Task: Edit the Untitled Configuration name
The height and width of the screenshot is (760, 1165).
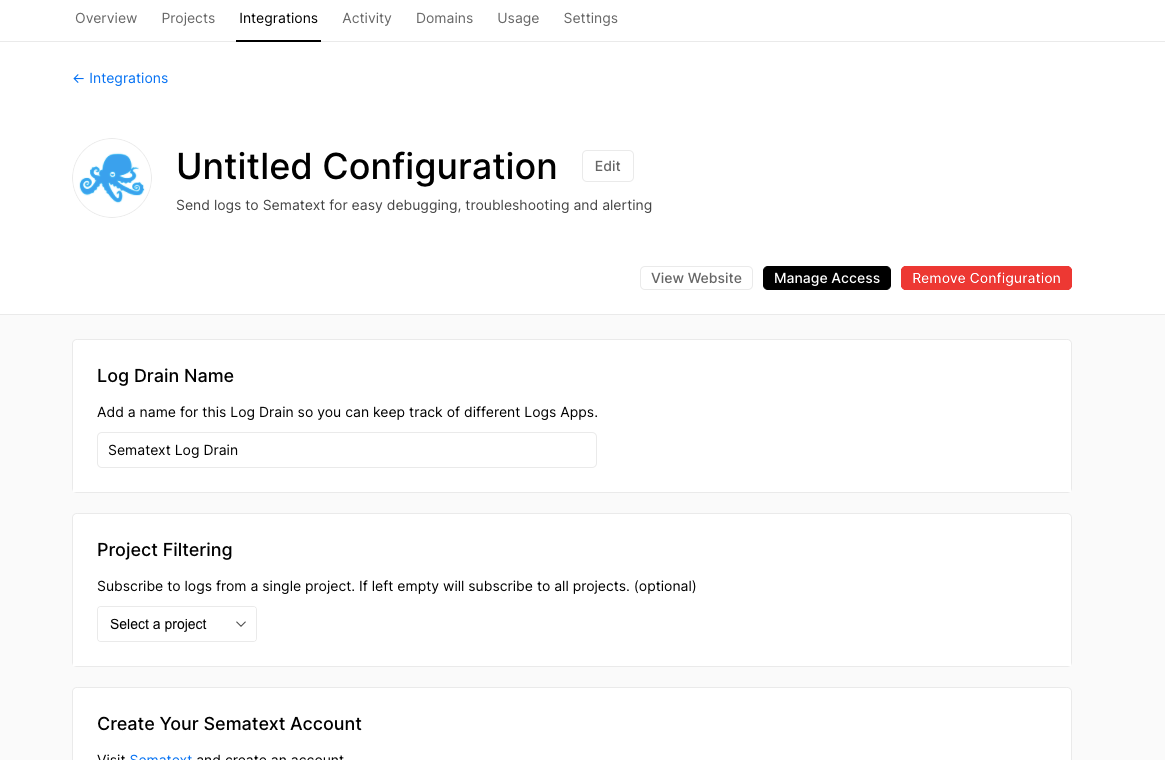Action: pos(608,166)
